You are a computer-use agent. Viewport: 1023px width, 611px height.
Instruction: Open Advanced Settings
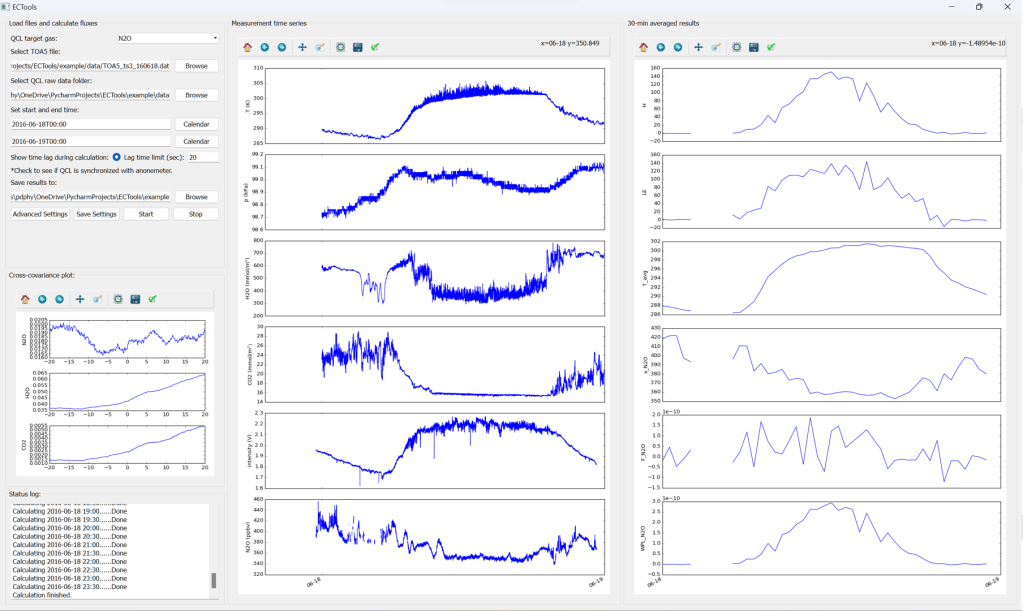[40, 214]
